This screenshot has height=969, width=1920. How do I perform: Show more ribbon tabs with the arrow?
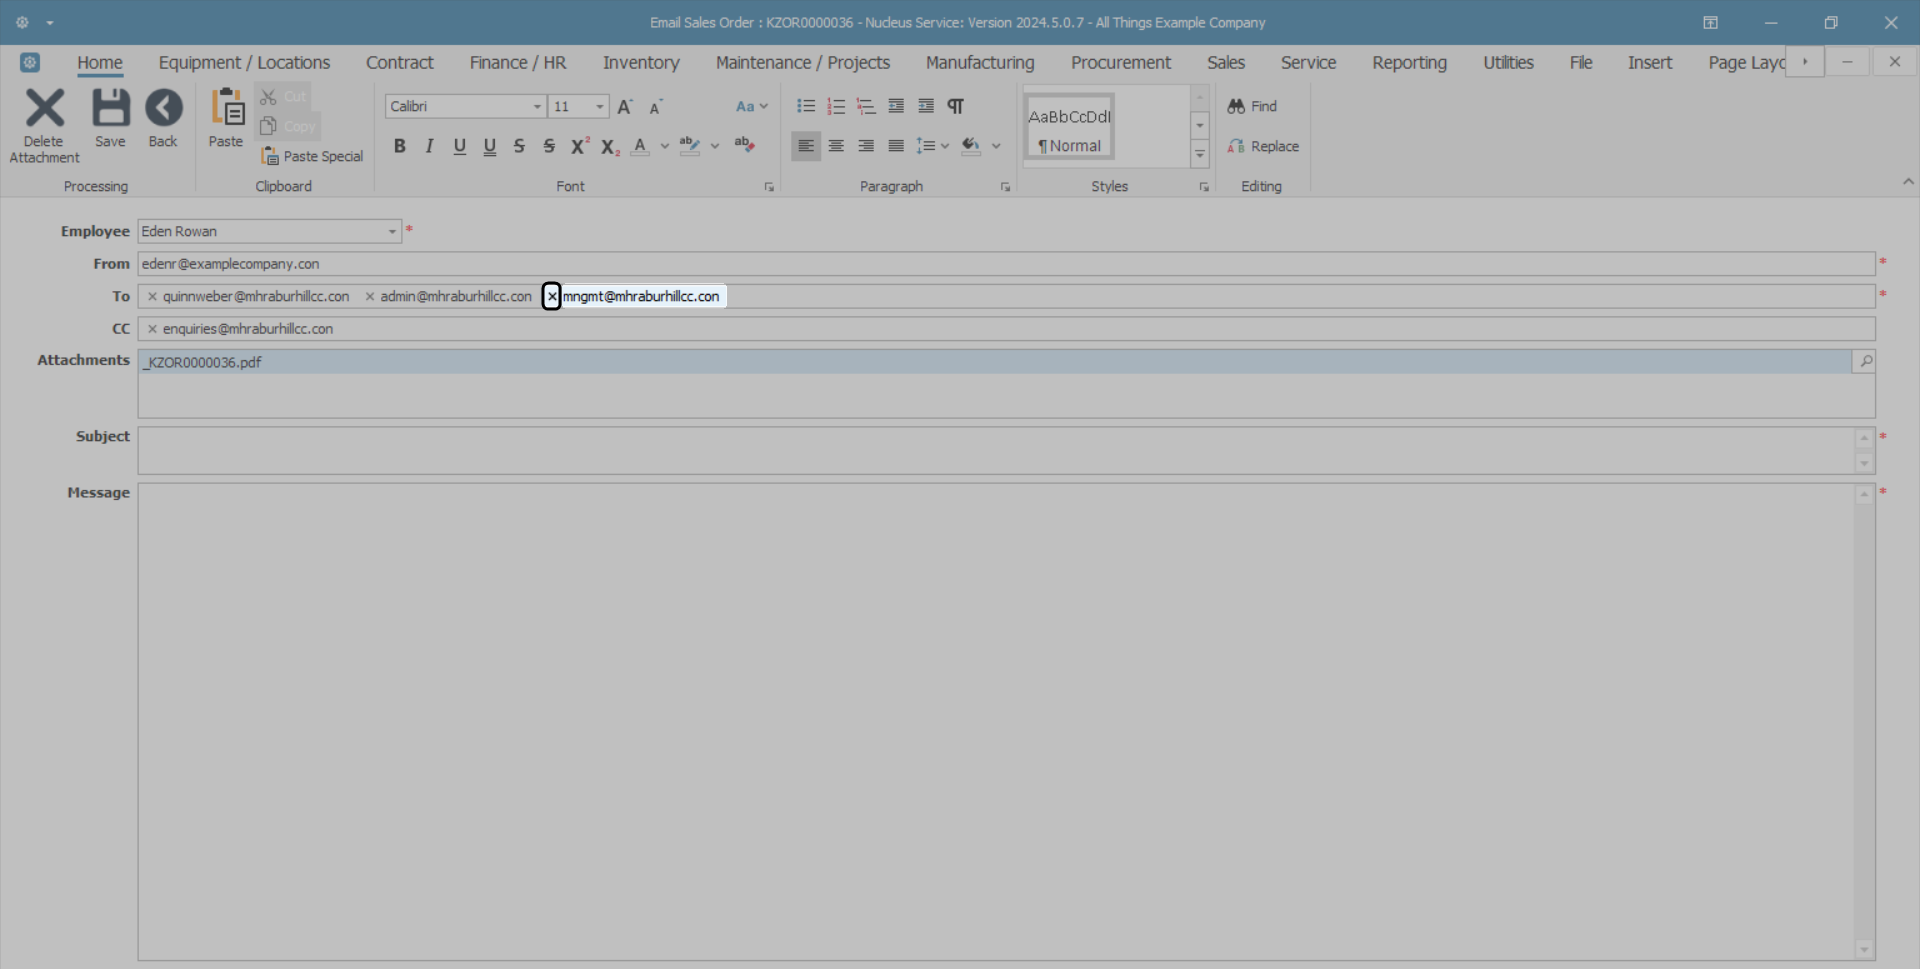click(1805, 62)
